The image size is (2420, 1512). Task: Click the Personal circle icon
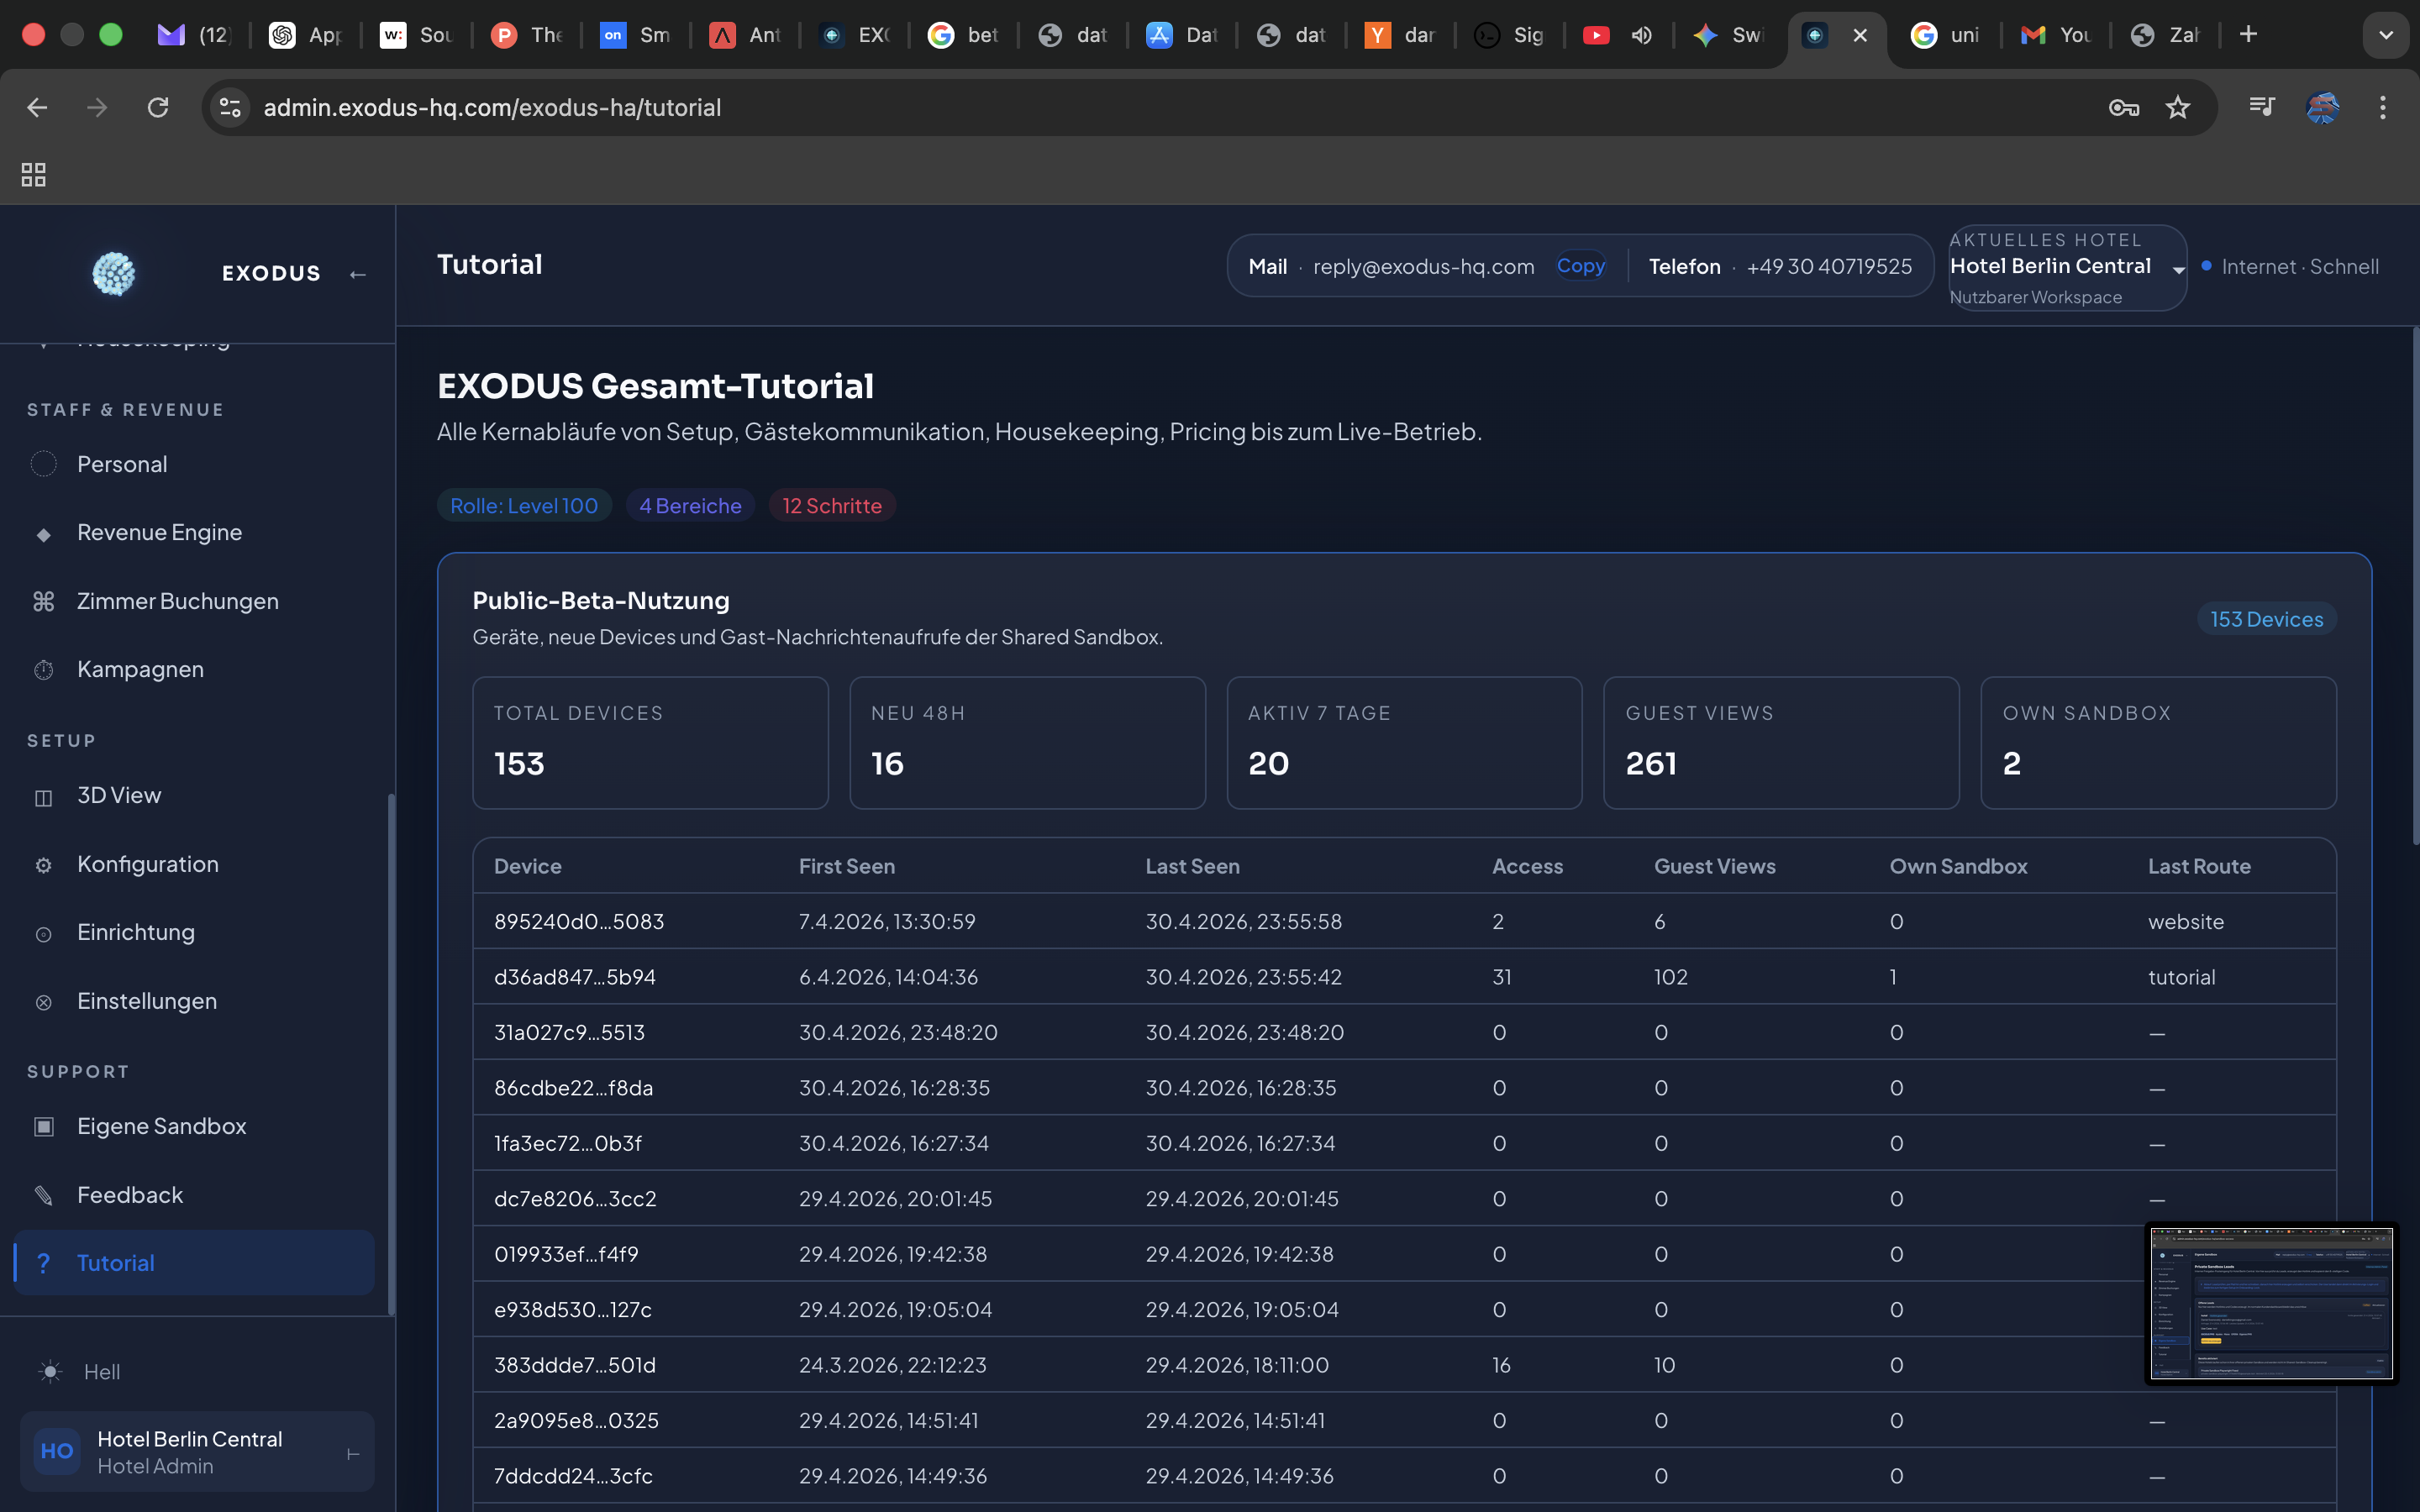pyautogui.click(x=44, y=464)
